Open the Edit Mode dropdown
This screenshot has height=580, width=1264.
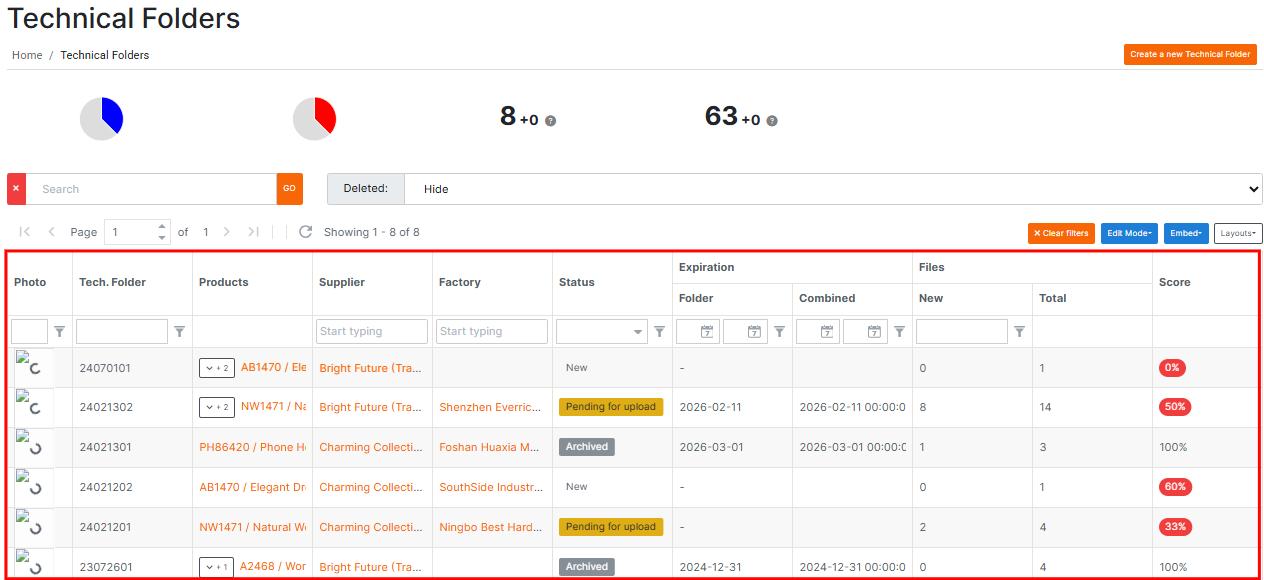tap(1129, 233)
